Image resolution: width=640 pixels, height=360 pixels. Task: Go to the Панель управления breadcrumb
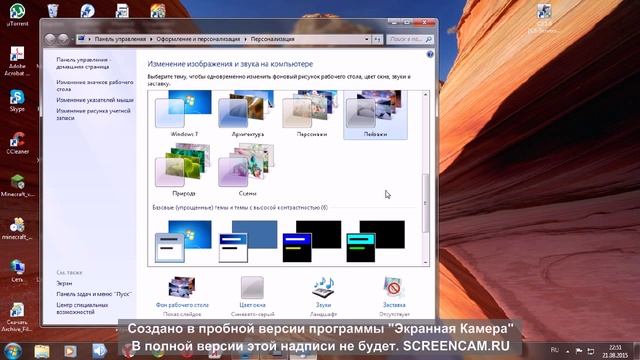click(120, 39)
